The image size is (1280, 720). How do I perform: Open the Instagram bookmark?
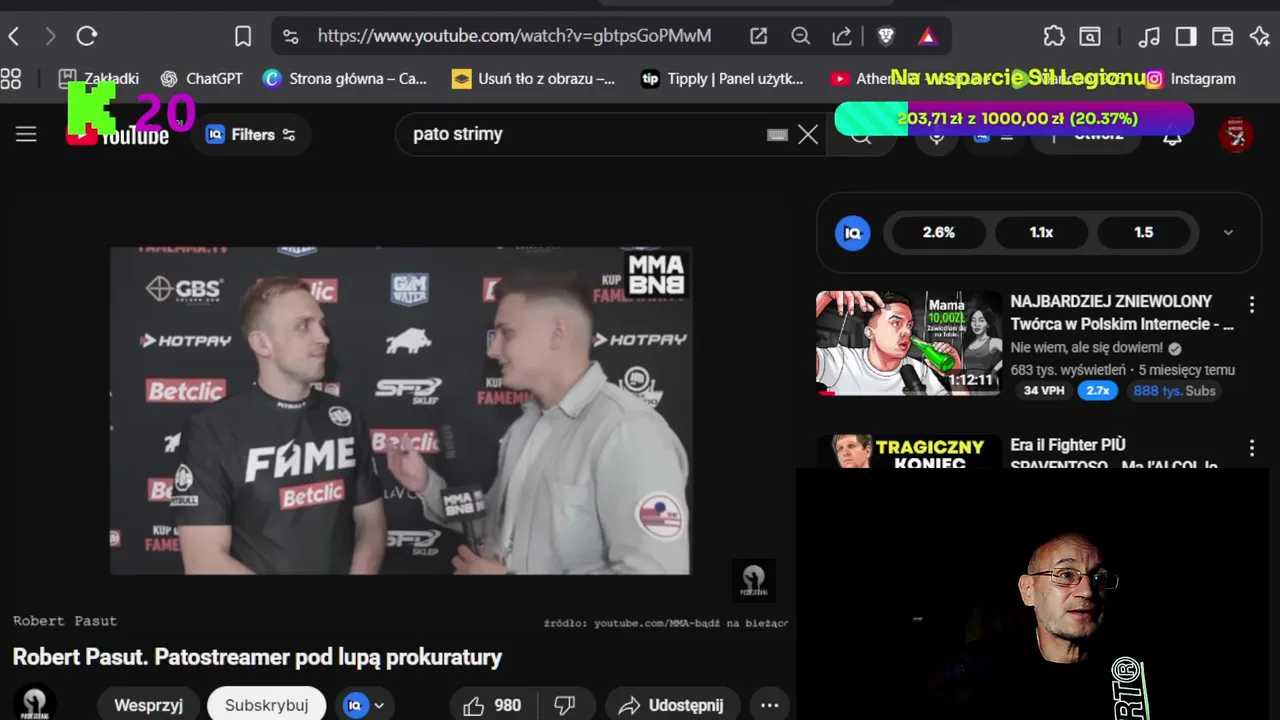1191,78
